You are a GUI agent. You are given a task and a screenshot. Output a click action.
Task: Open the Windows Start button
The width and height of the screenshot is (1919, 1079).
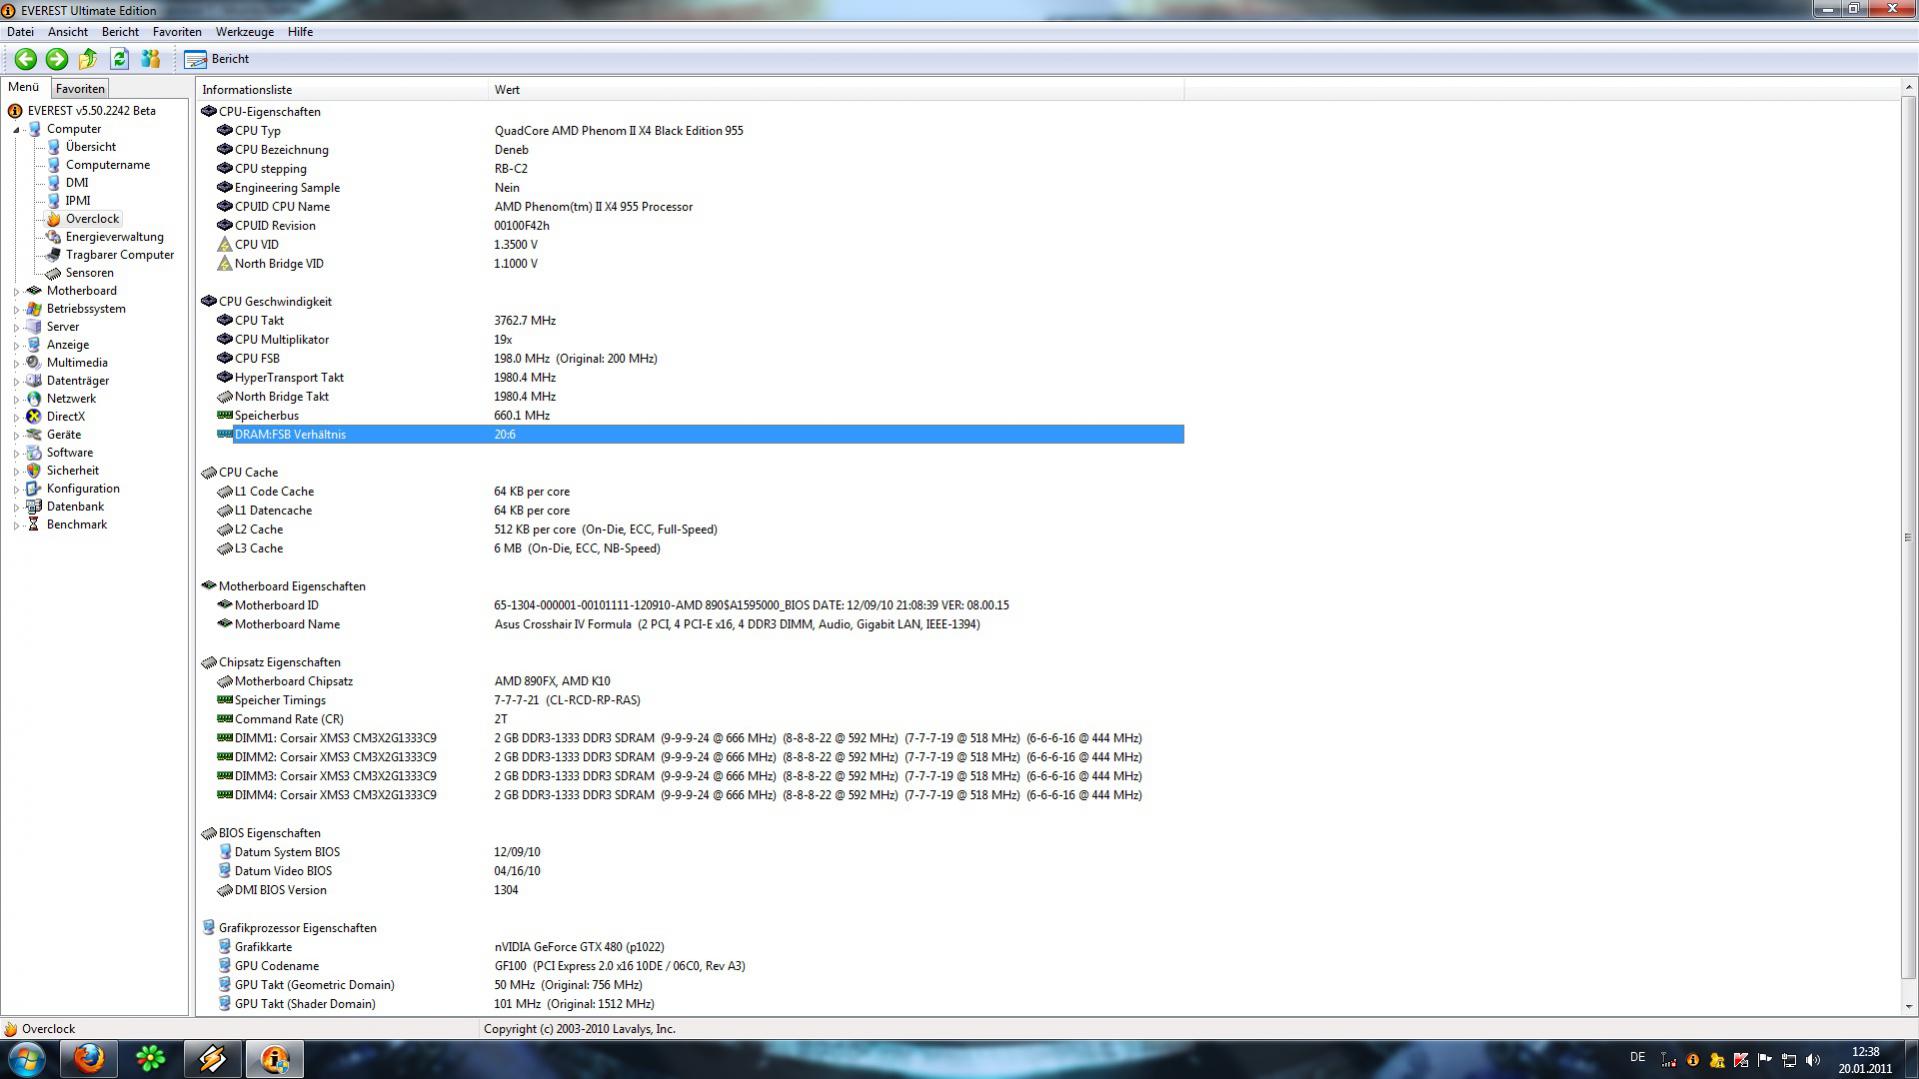[x=26, y=1059]
